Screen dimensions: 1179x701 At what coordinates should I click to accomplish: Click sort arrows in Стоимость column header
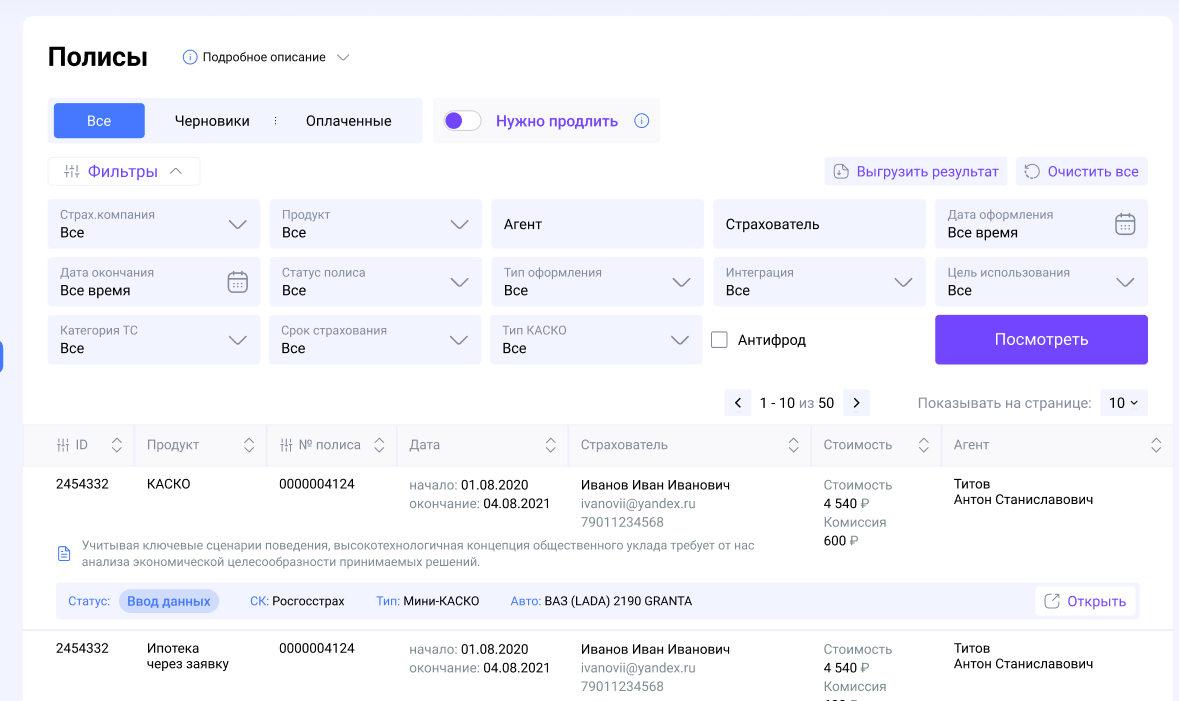[925, 445]
